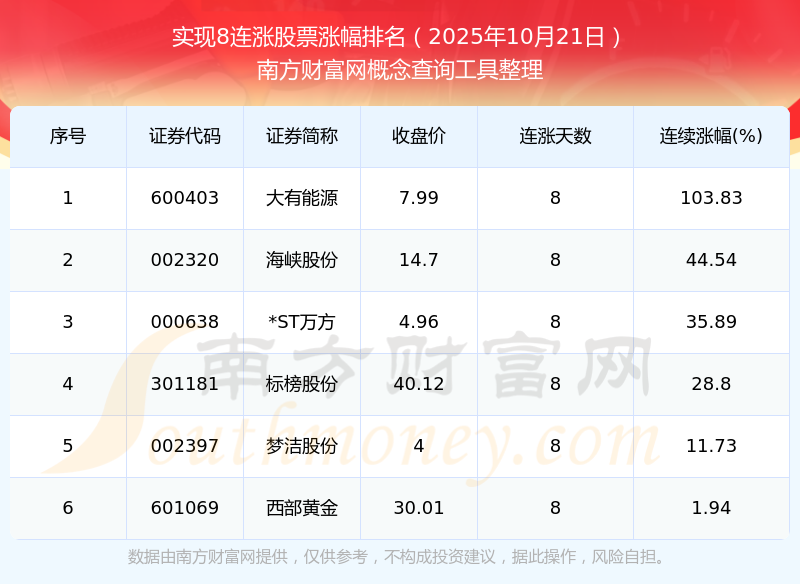The width and height of the screenshot is (800, 584).
Task: Open stock code 601069
Action: coord(185,508)
